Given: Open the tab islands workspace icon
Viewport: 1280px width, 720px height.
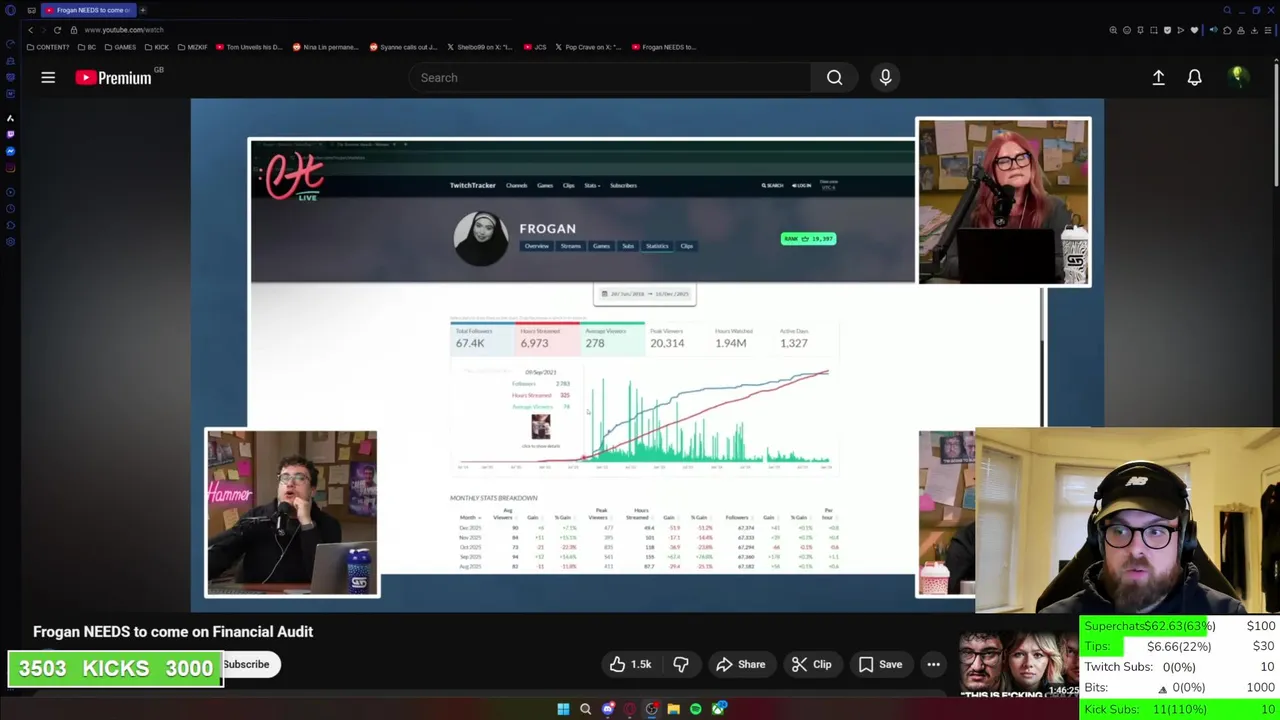Looking at the screenshot, I should tap(31, 10).
